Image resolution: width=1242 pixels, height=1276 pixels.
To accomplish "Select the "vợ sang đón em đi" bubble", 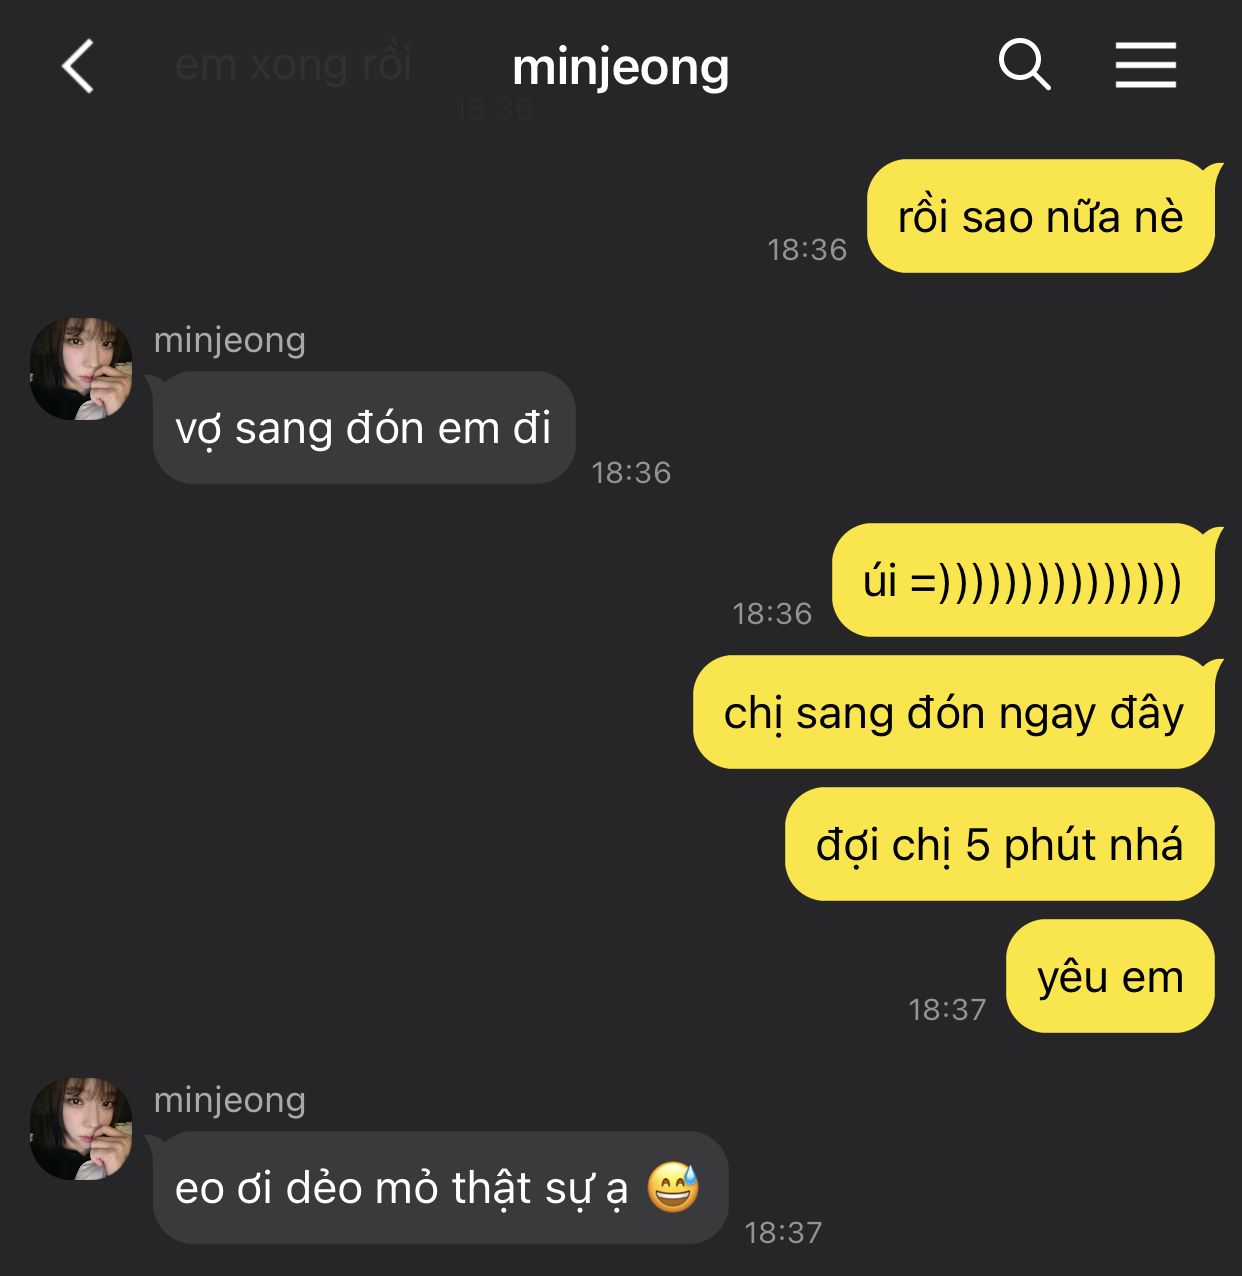I will (x=363, y=428).
